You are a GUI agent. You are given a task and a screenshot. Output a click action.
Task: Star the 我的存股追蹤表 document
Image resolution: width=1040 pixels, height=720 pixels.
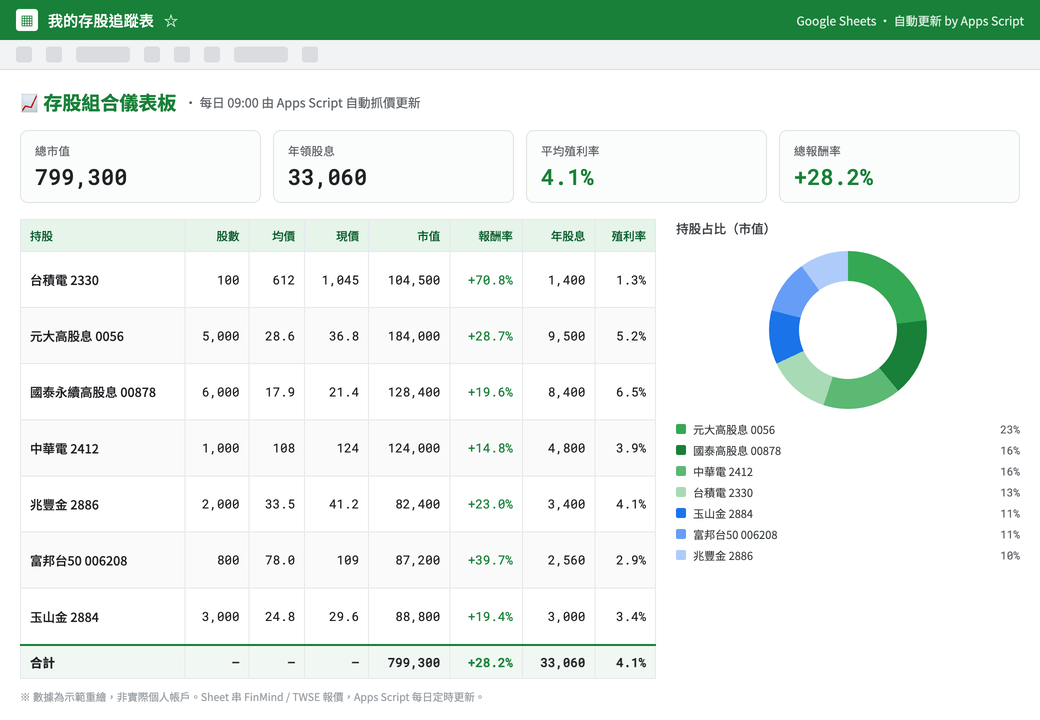click(171, 21)
